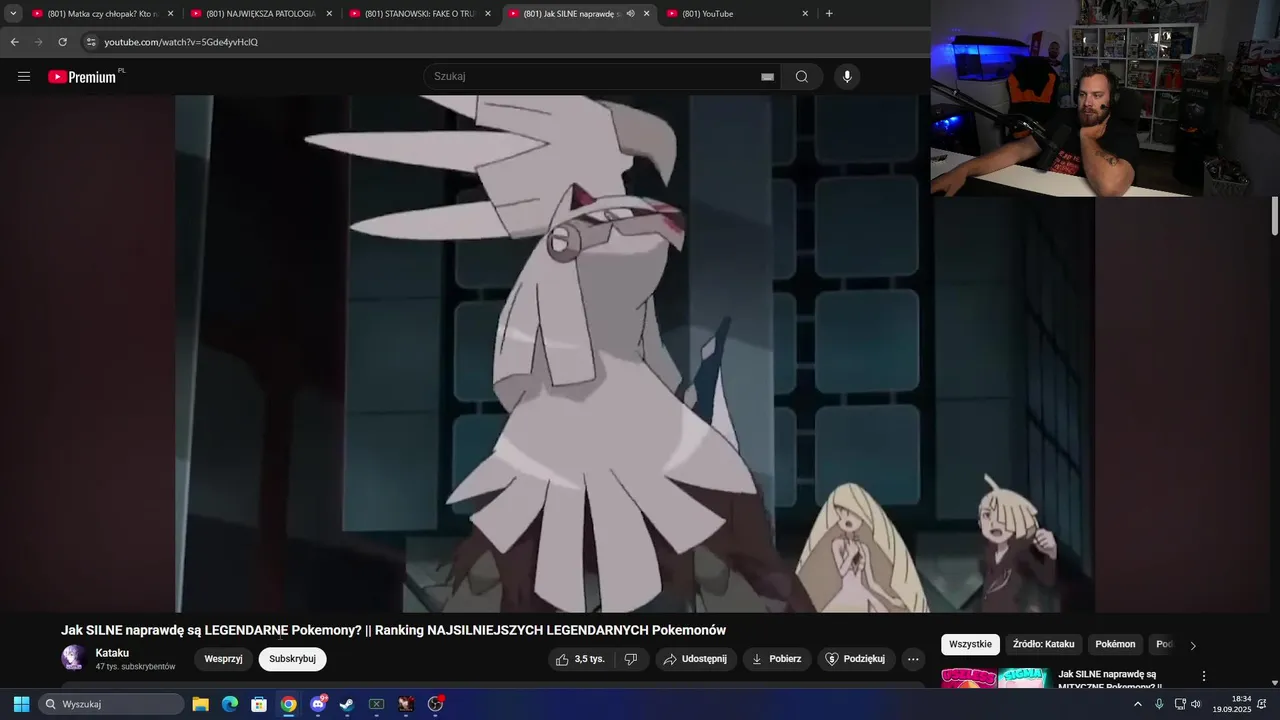Start voice search with the microphone
Viewport: 1280px width, 720px height.
(847, 77)
